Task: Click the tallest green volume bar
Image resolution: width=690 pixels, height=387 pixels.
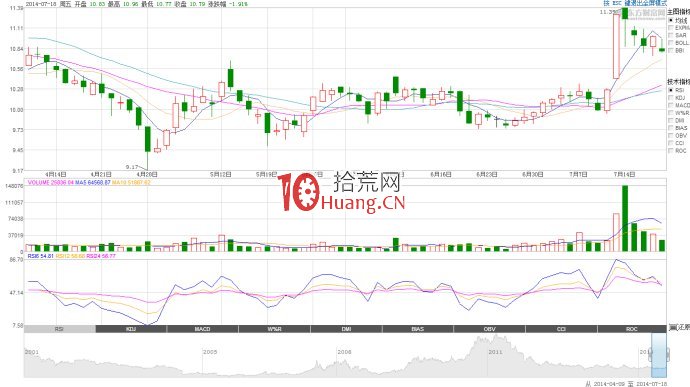Action: (x=624, y=218)
